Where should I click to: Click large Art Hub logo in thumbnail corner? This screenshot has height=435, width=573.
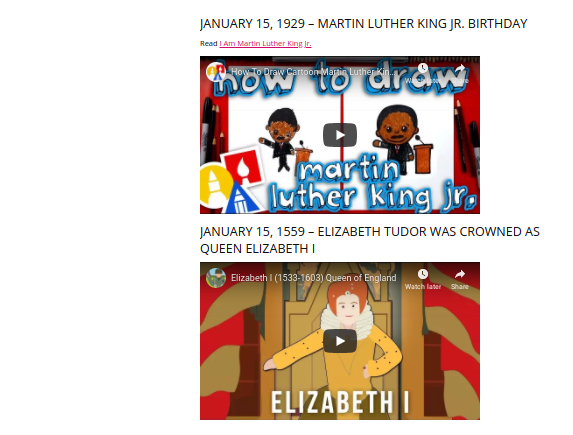pos(232,183)
